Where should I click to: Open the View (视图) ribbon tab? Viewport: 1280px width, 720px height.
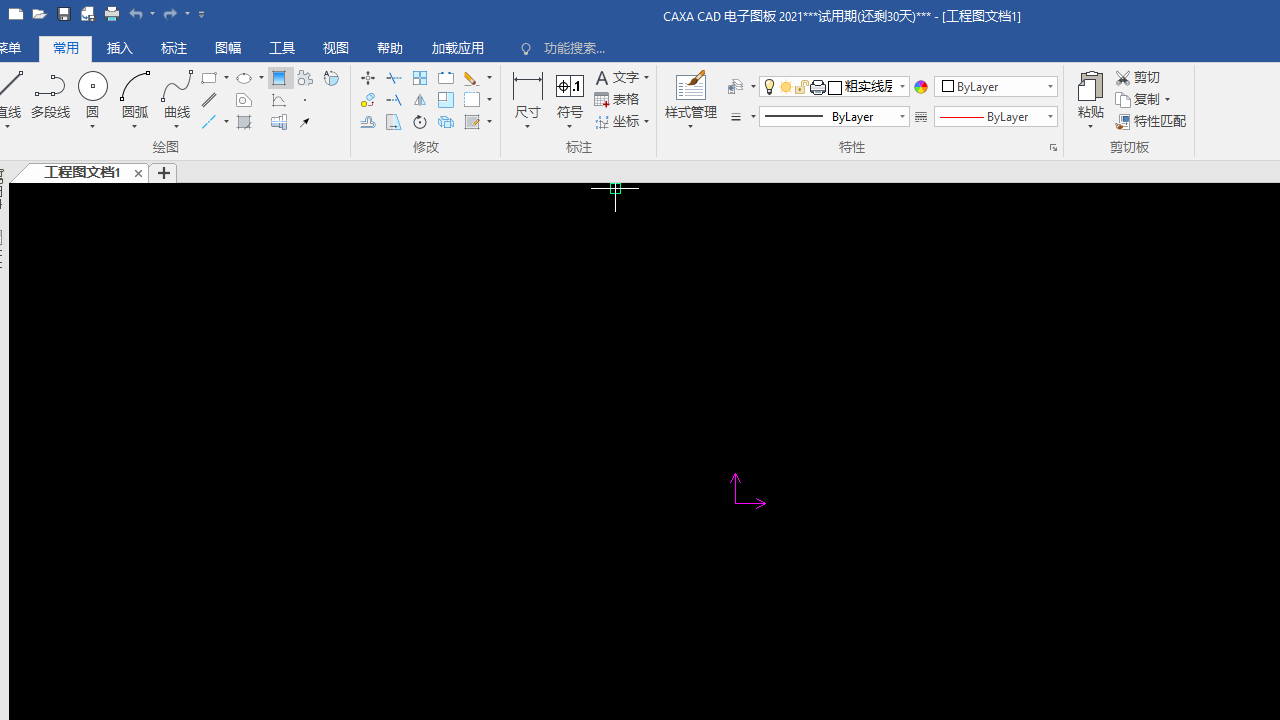pos(336,48)
